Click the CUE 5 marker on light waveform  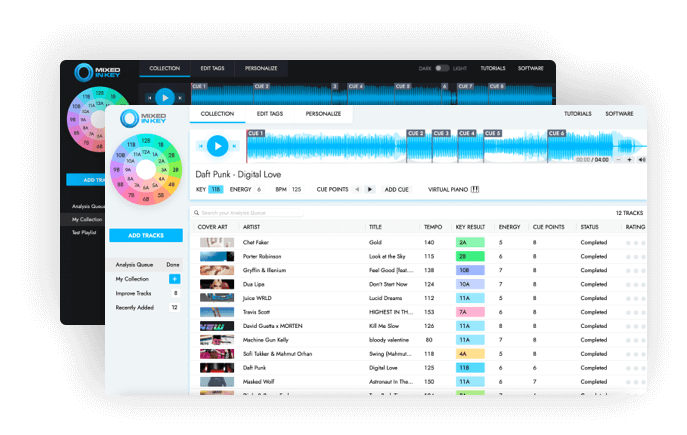pos(492,133)
